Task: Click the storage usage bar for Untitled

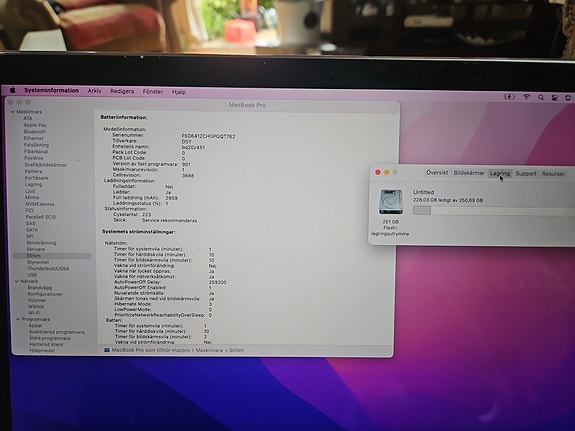Action: click(494, 211)
